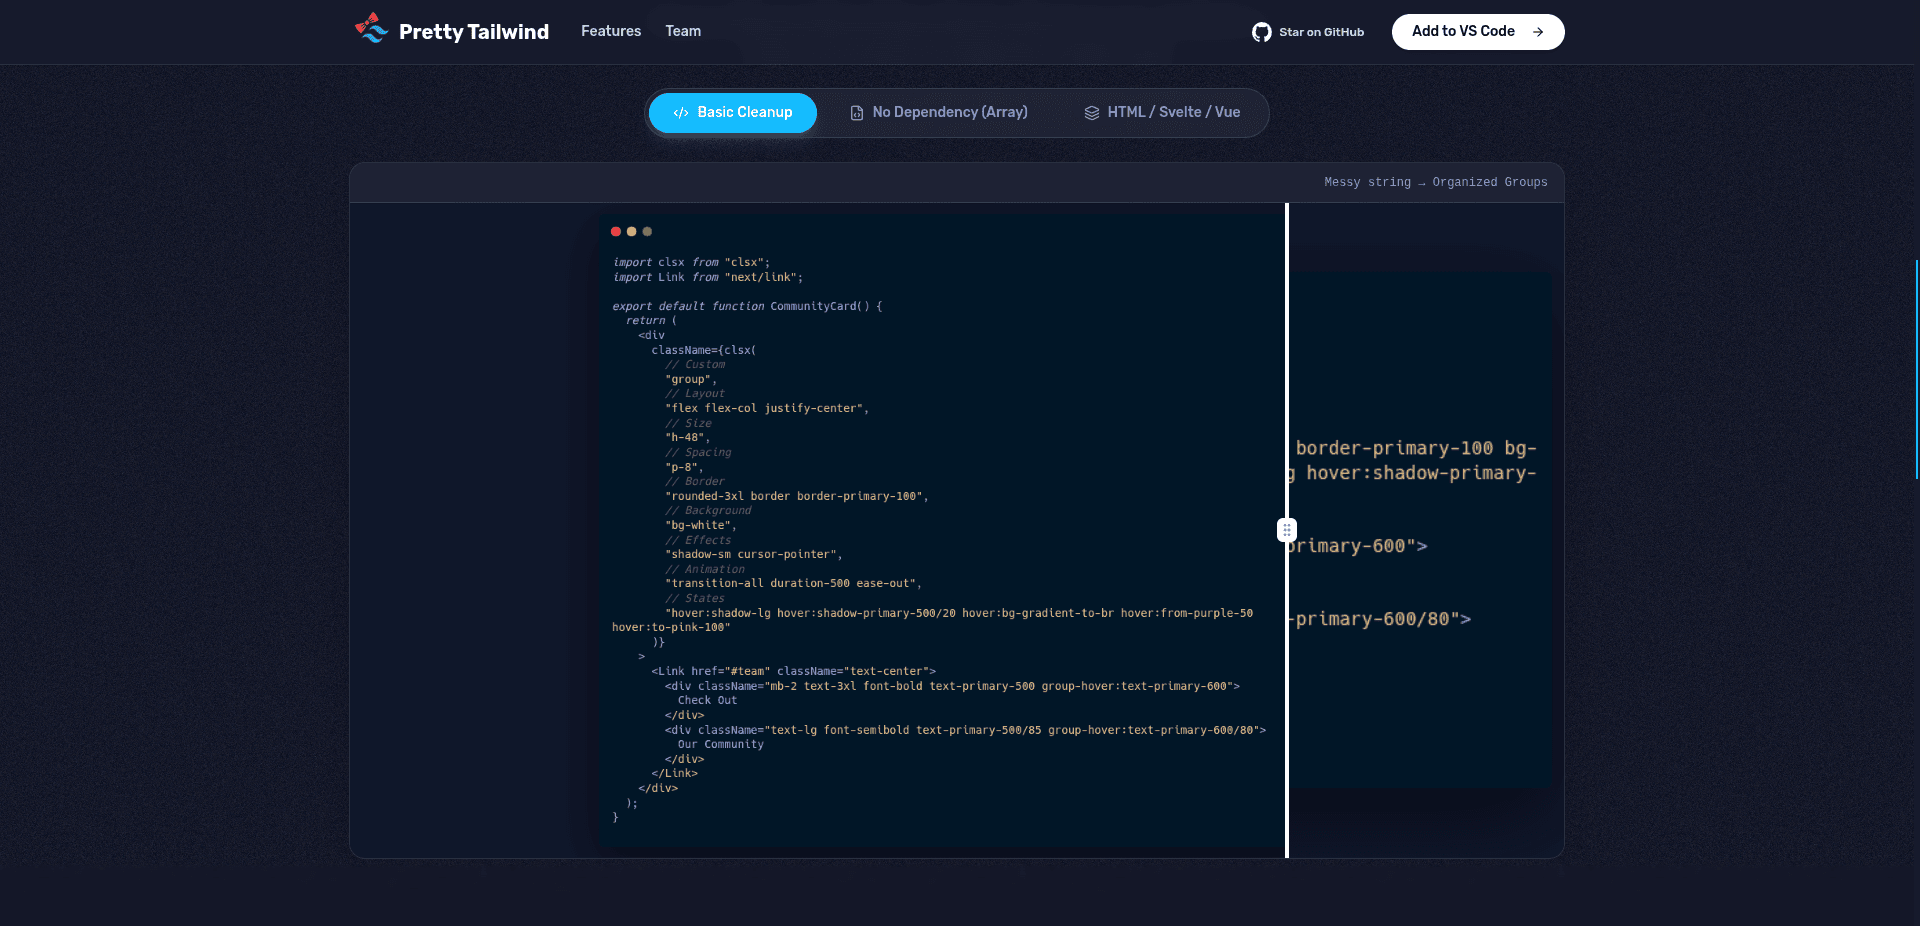Viewport: 1920px width, 926px height.
Task: Click the yellow dot in the code window
Action: pos(632,231)
